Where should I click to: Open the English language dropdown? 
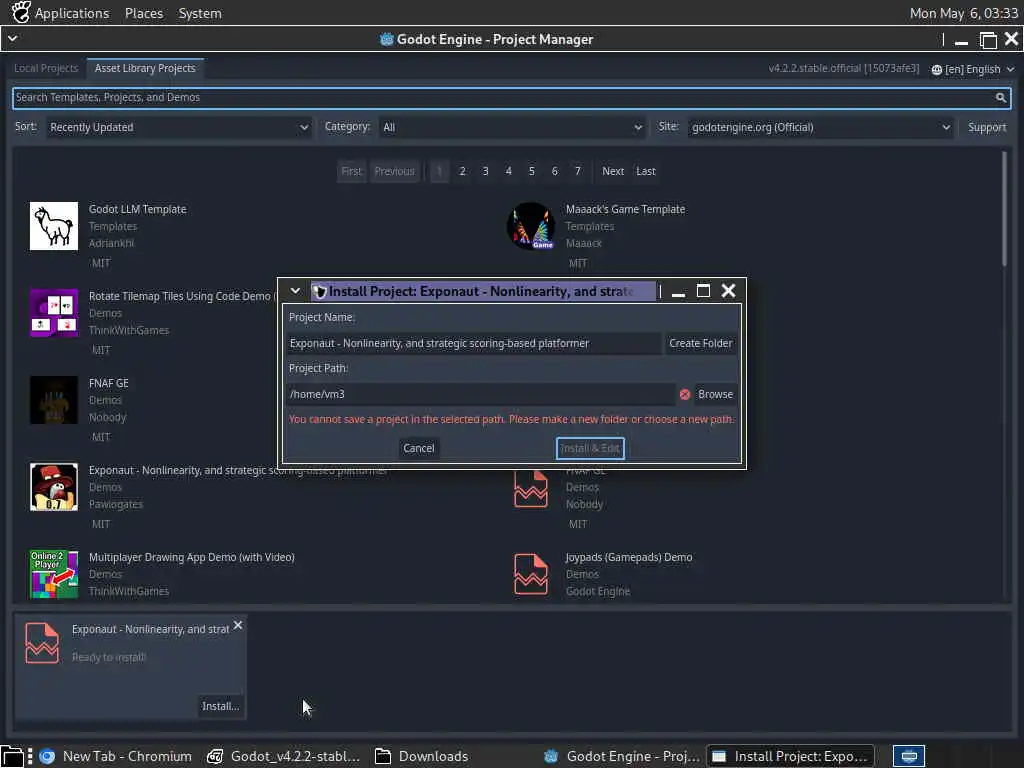[973, 69]
